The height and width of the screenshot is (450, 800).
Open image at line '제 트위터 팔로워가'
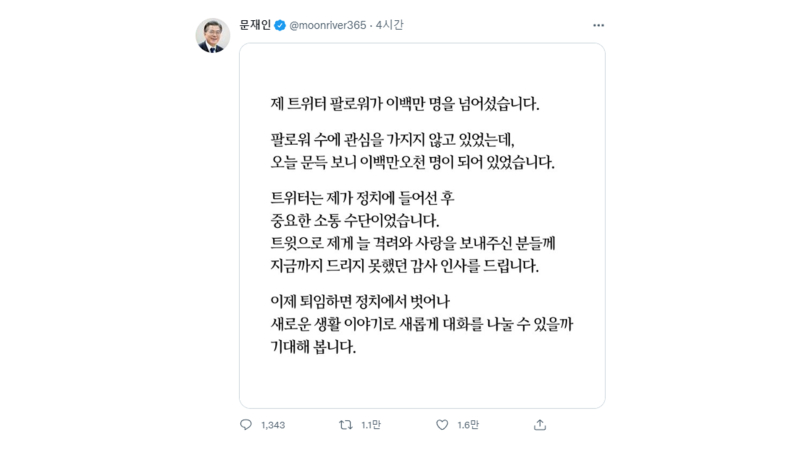coord(411,102)
